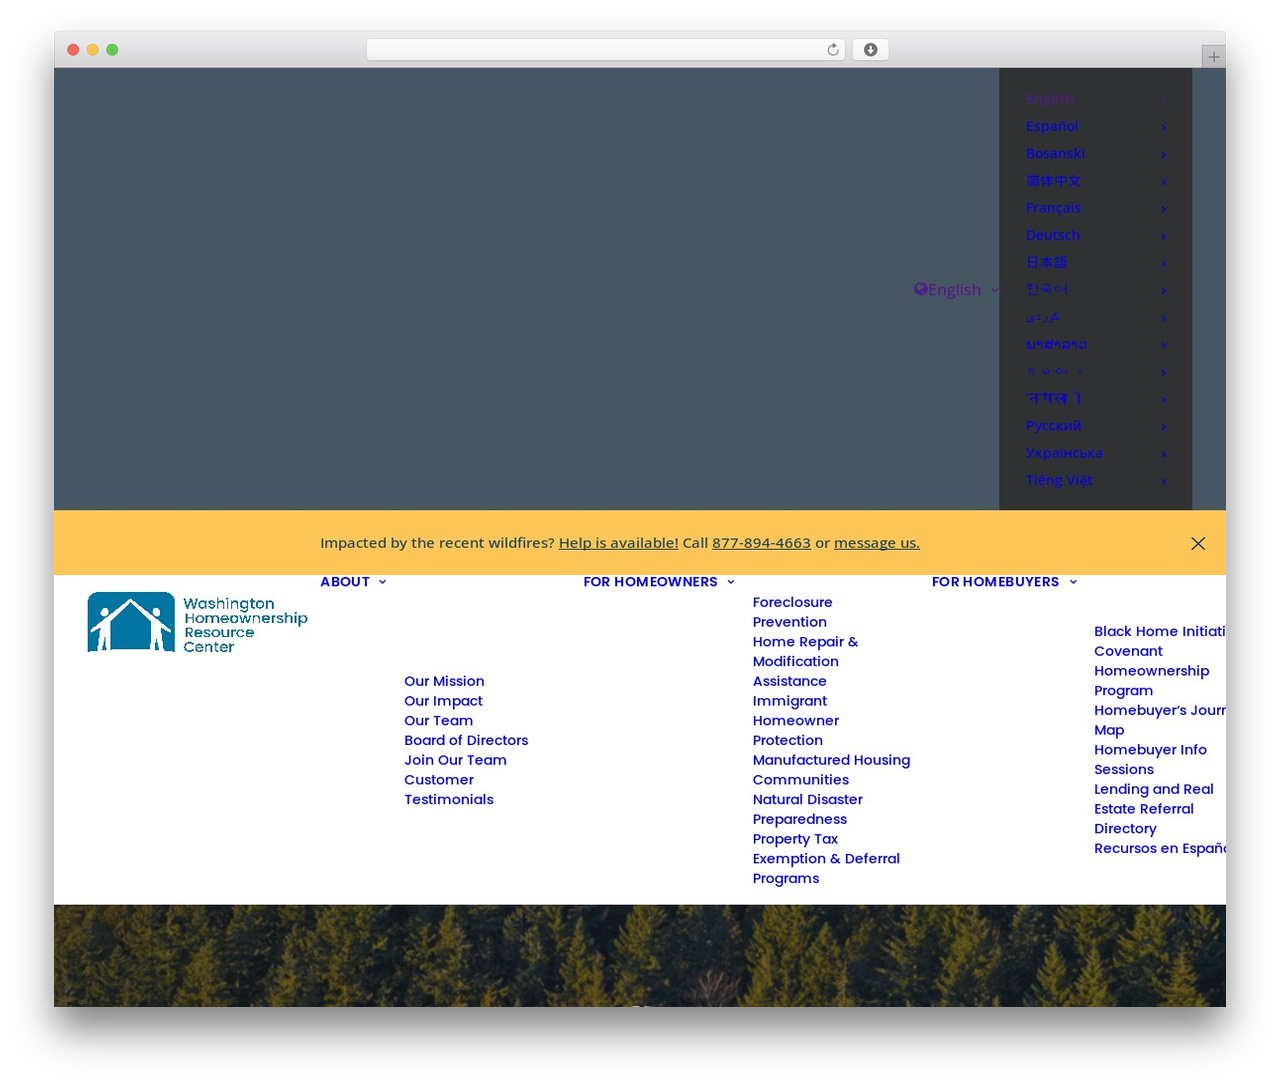Switch language to Deutsch
This screenshot has width=1280, height=1084.
click(x=1053, y=235)
